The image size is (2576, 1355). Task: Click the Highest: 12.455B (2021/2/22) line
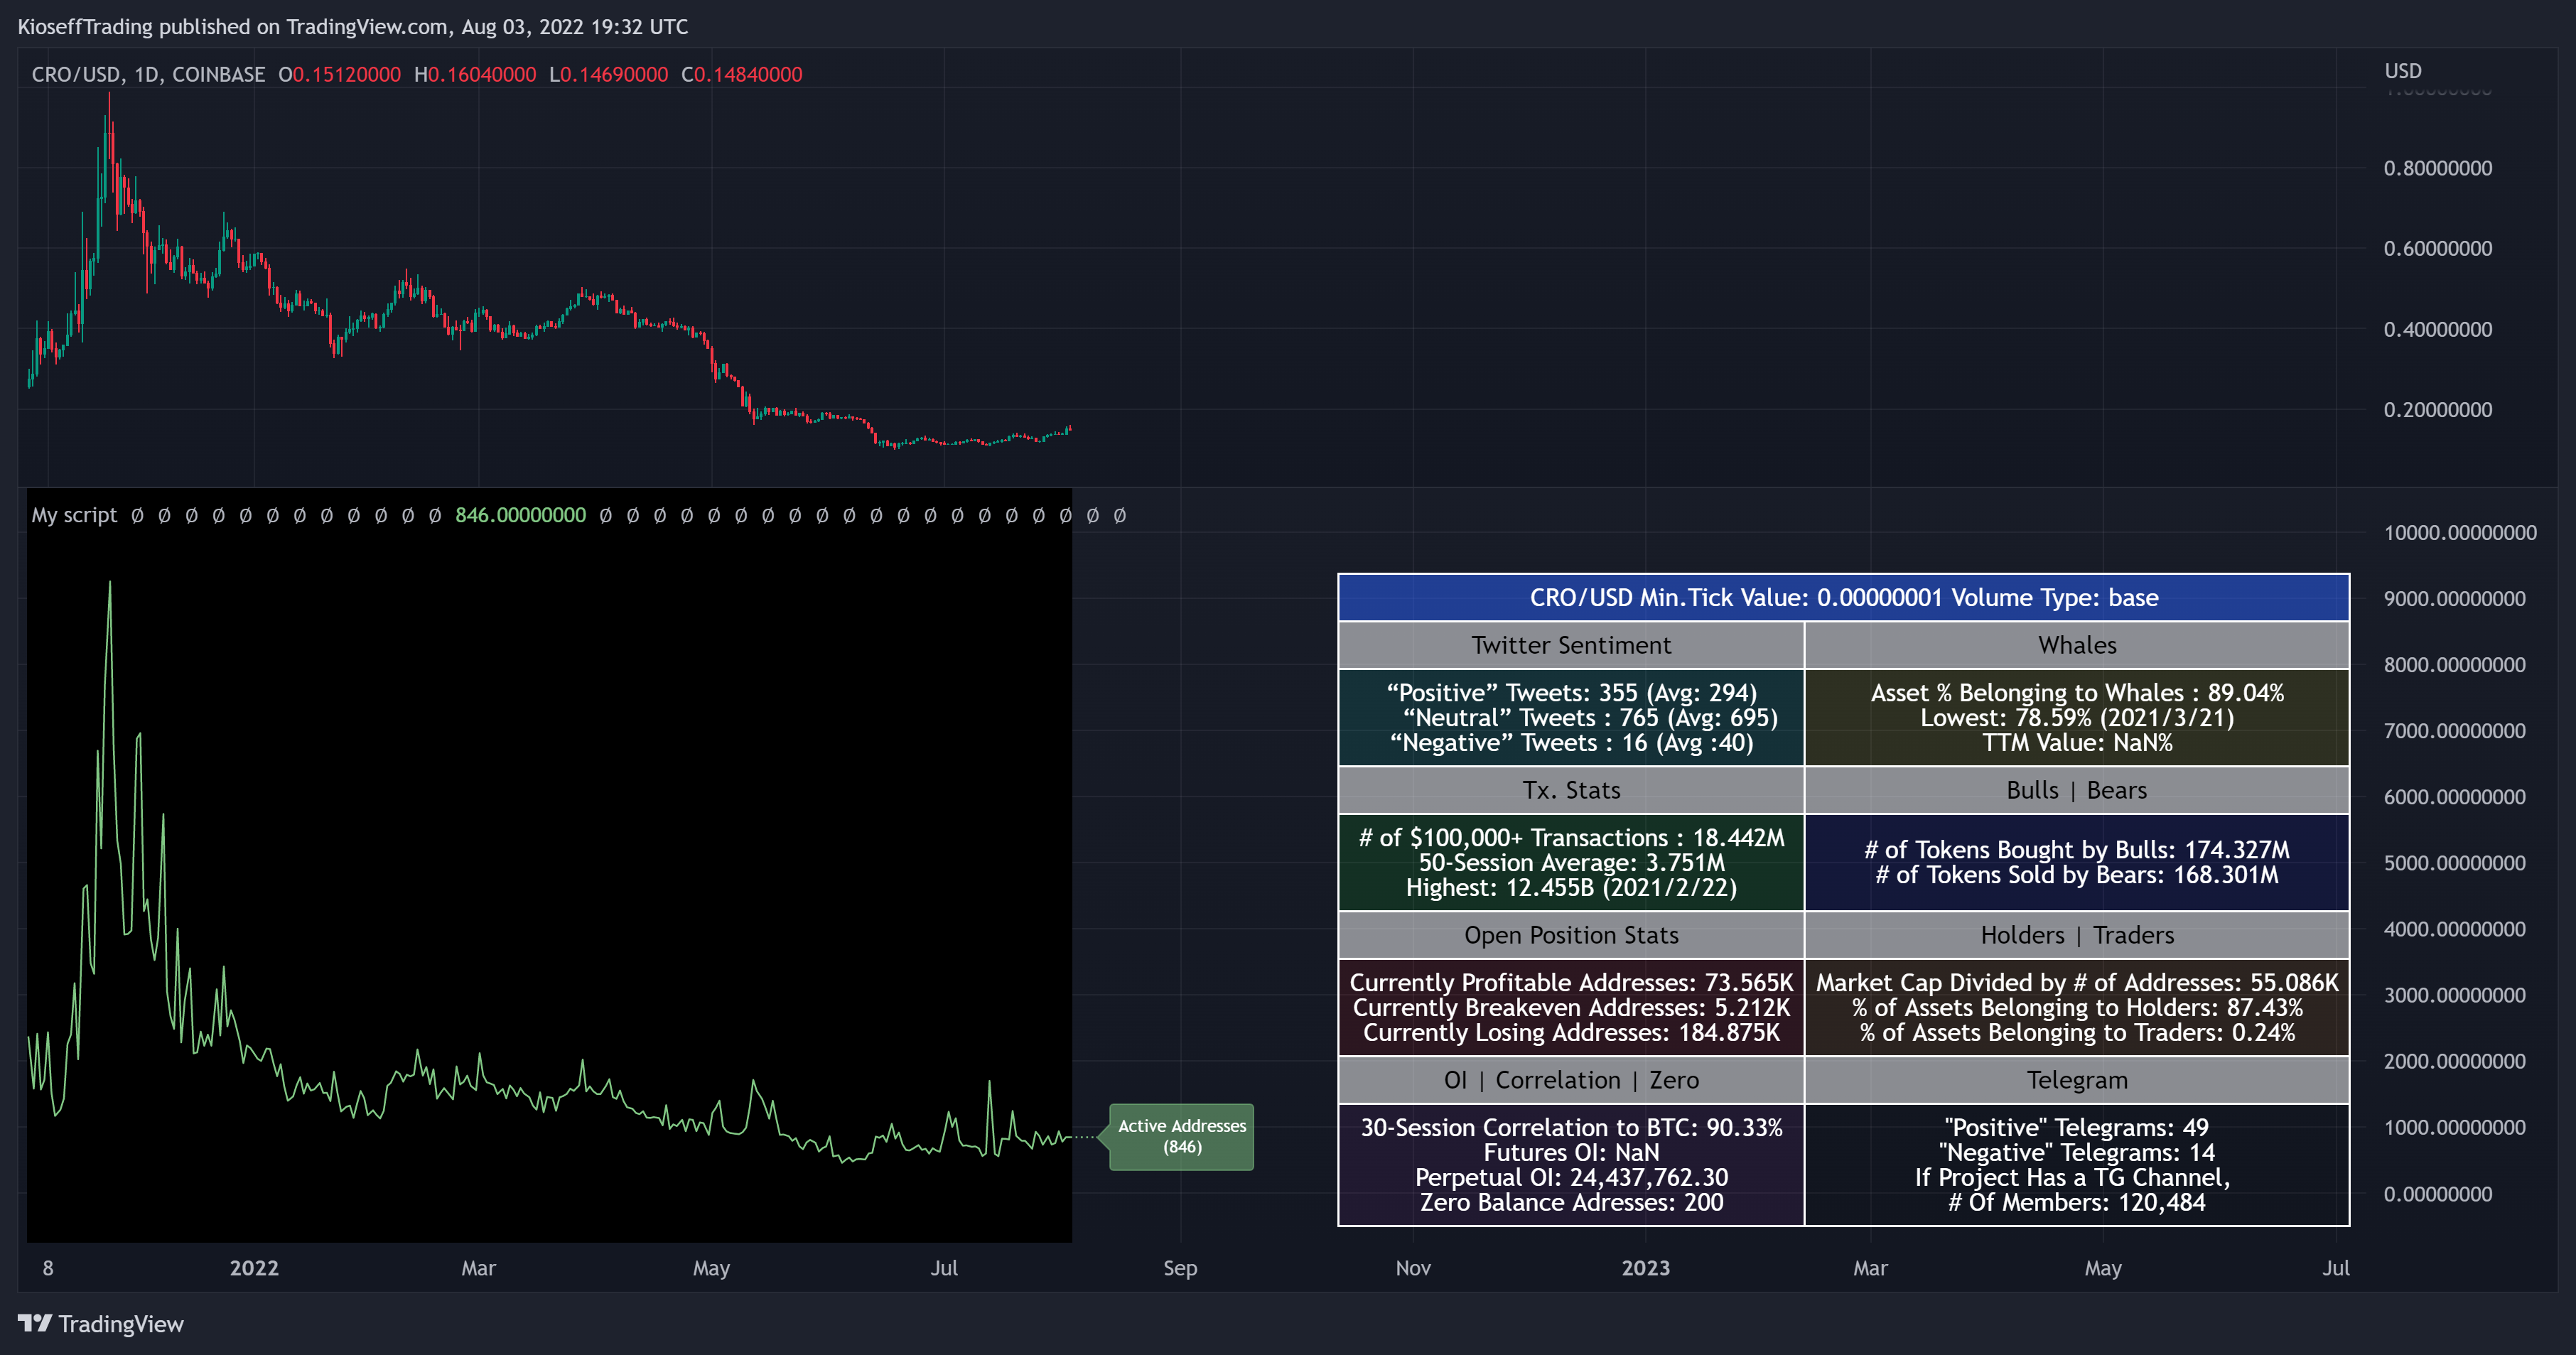click(x=1571, y=888)
